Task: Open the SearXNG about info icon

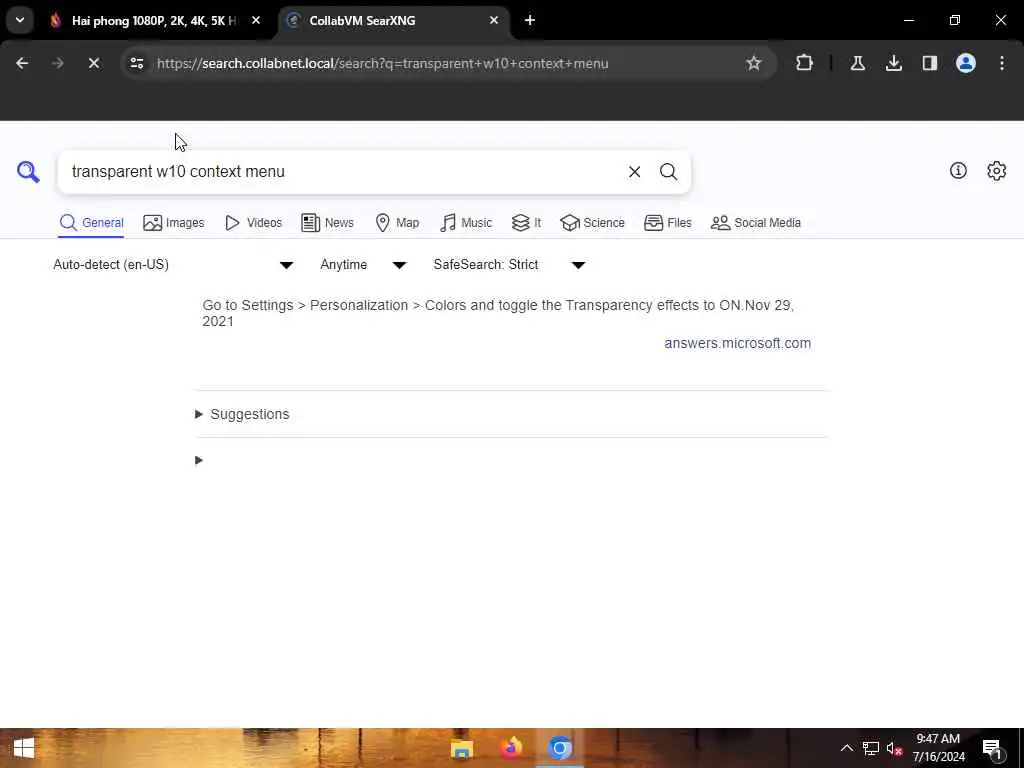Action: click(958, 171)
